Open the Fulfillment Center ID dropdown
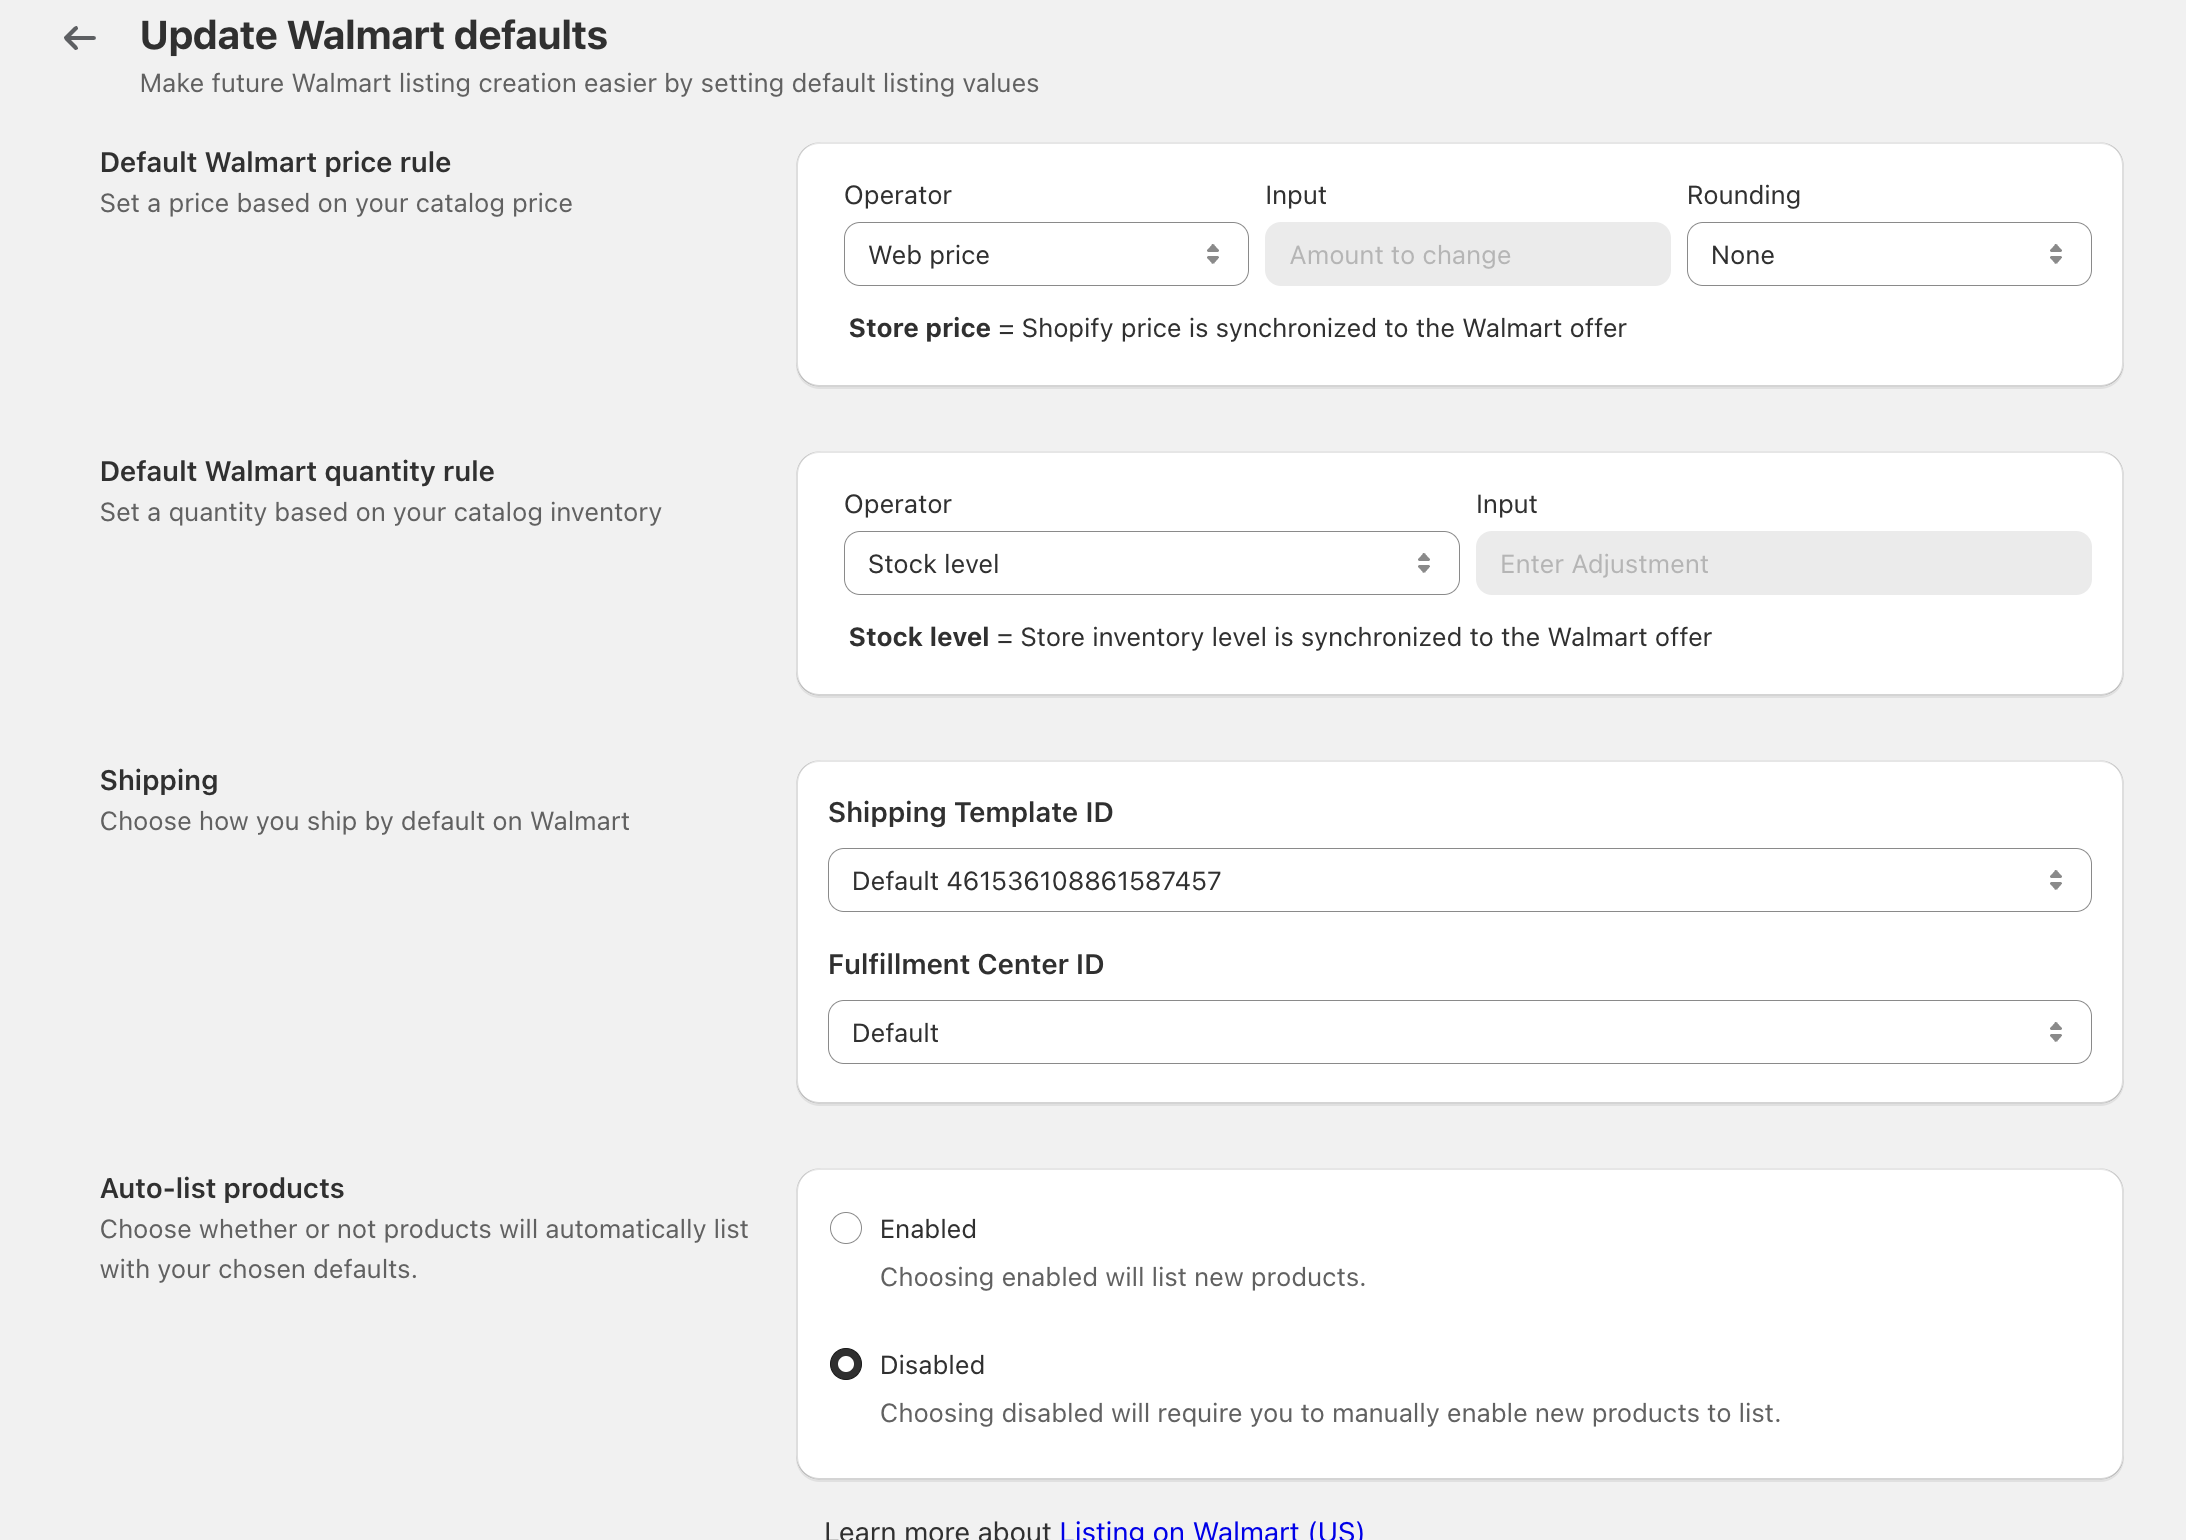This screenshot has height=1540, width=2186. 1459,1032
